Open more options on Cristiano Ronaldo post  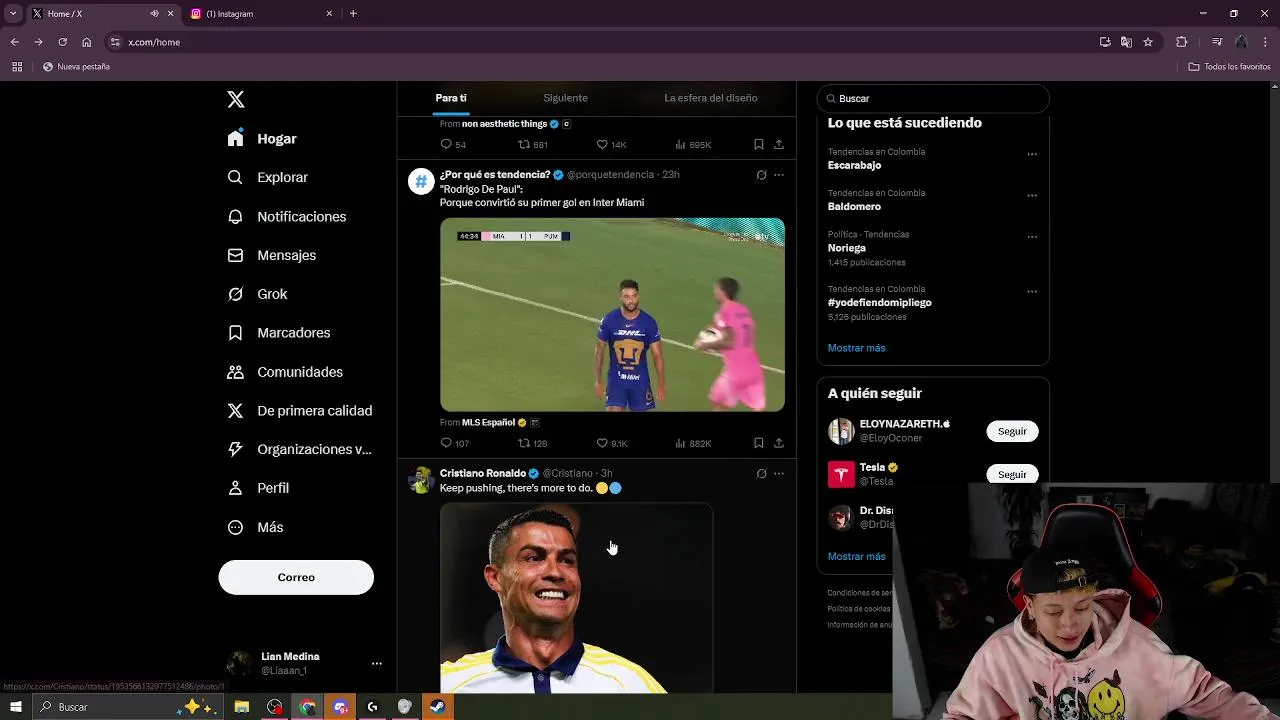779,474
